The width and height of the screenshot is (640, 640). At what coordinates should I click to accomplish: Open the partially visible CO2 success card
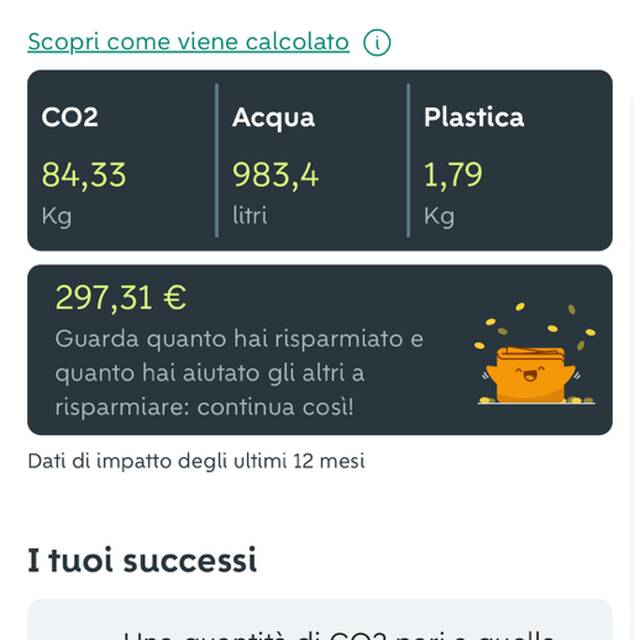[320, 624]
